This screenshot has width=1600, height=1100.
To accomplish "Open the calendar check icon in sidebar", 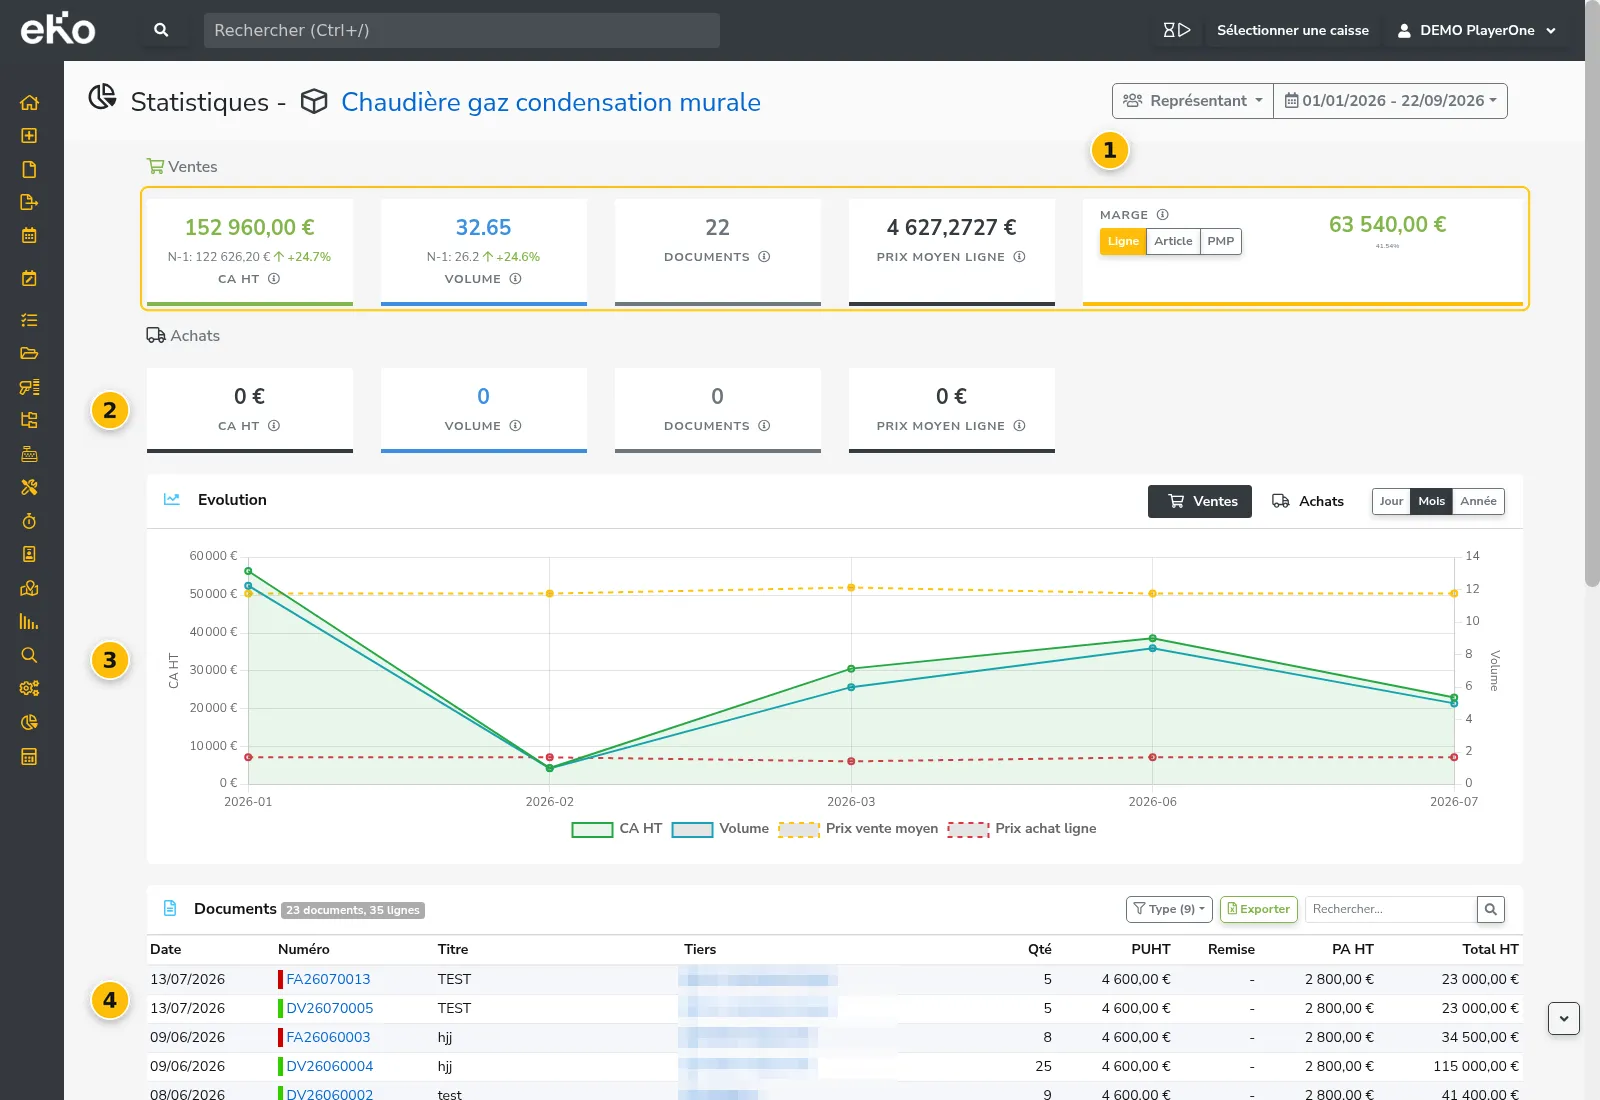I will [29, 278].
